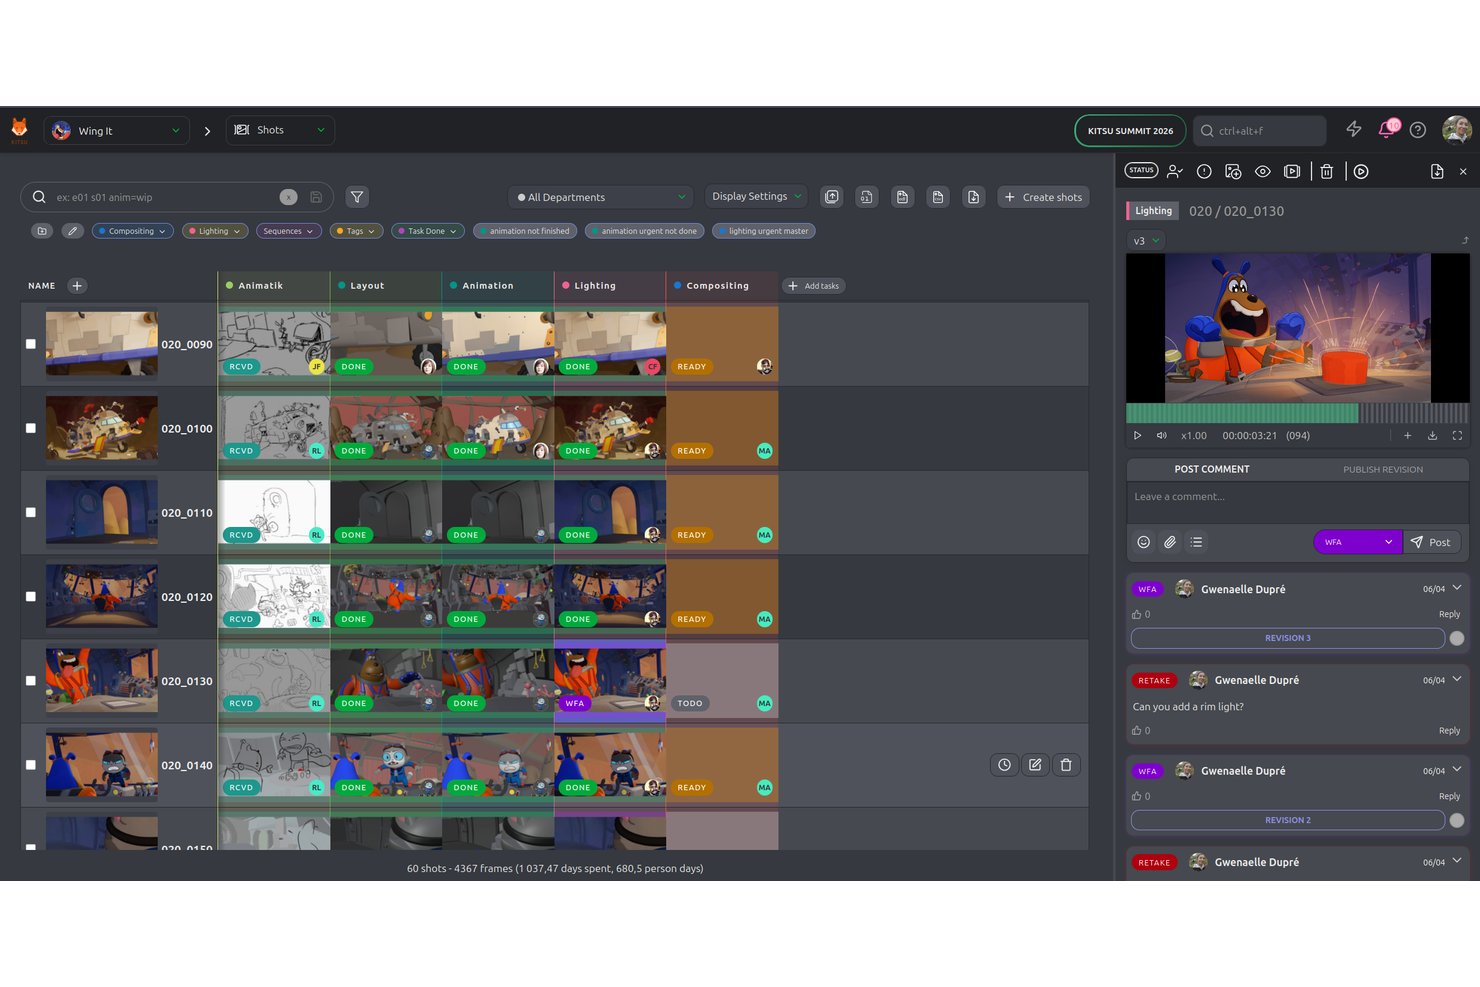Mute the preview player sound

1162,435
